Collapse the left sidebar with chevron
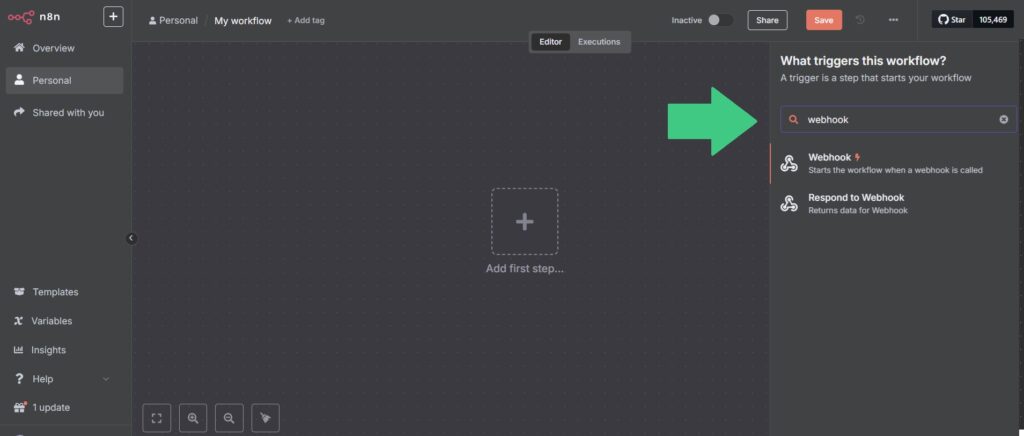The image size is (1024, 436). (131, 238)
